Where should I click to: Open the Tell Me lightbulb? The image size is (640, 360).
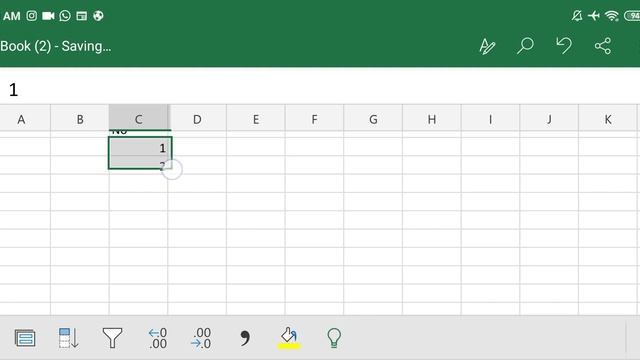[334, 338]
